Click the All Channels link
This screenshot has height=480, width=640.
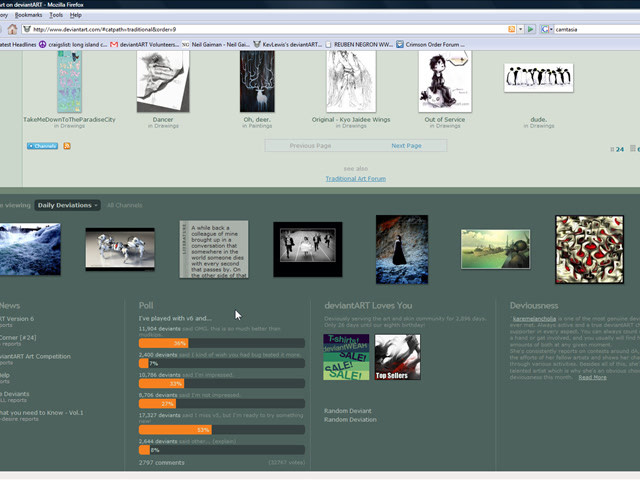(x=124, y=205)
